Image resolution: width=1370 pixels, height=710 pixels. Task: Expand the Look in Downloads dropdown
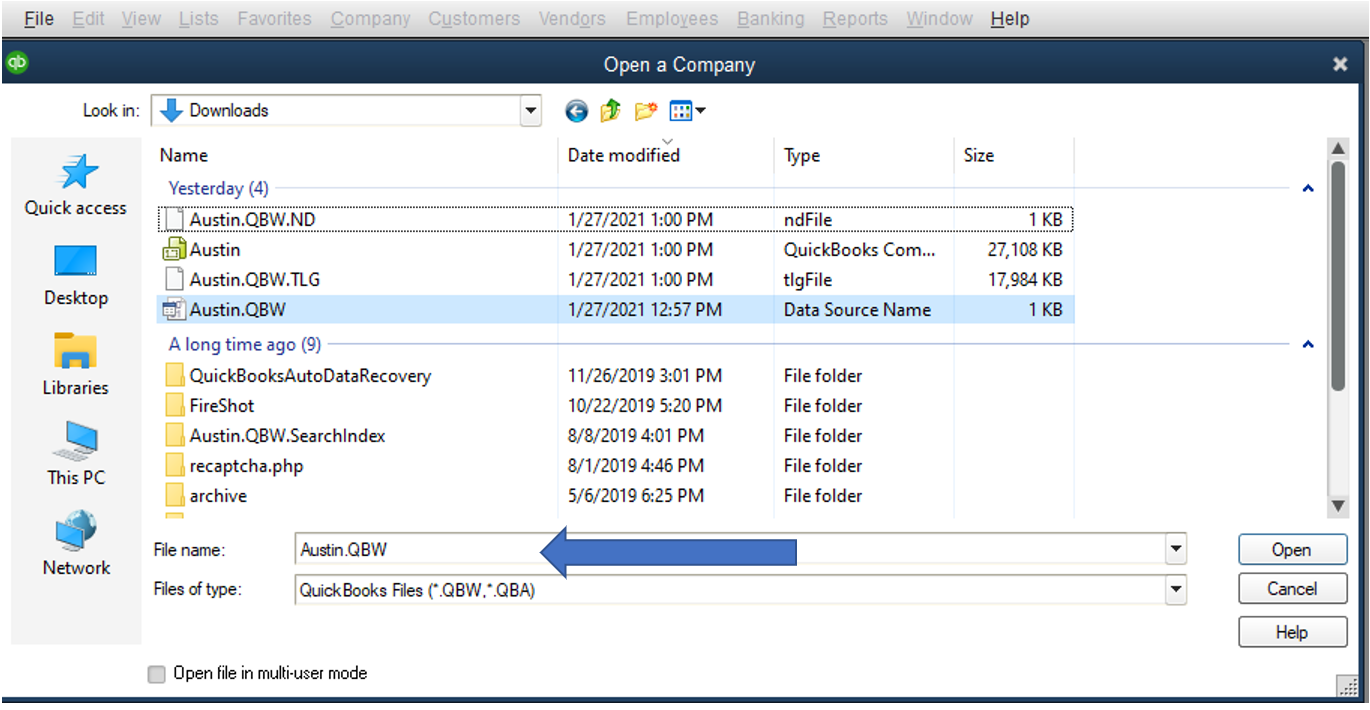531,111
